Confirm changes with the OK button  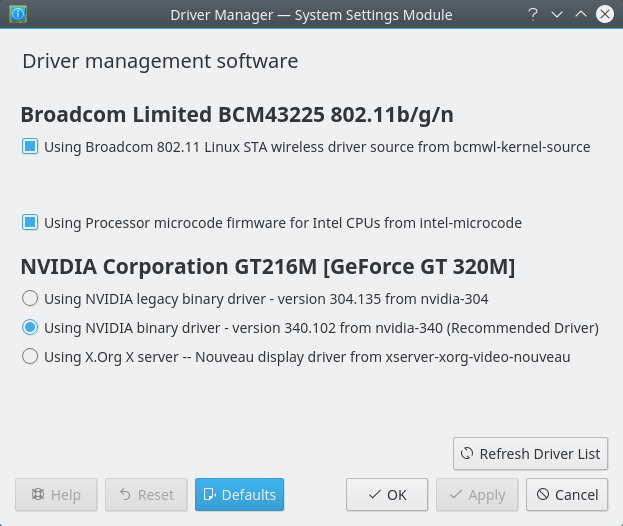pos(387,494)
